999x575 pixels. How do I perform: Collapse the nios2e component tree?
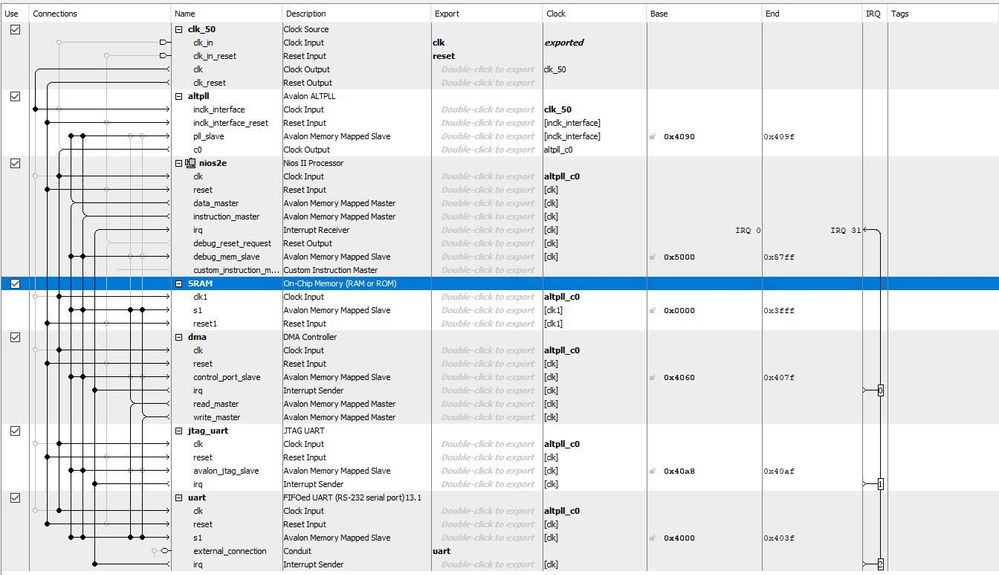[179, 163]
